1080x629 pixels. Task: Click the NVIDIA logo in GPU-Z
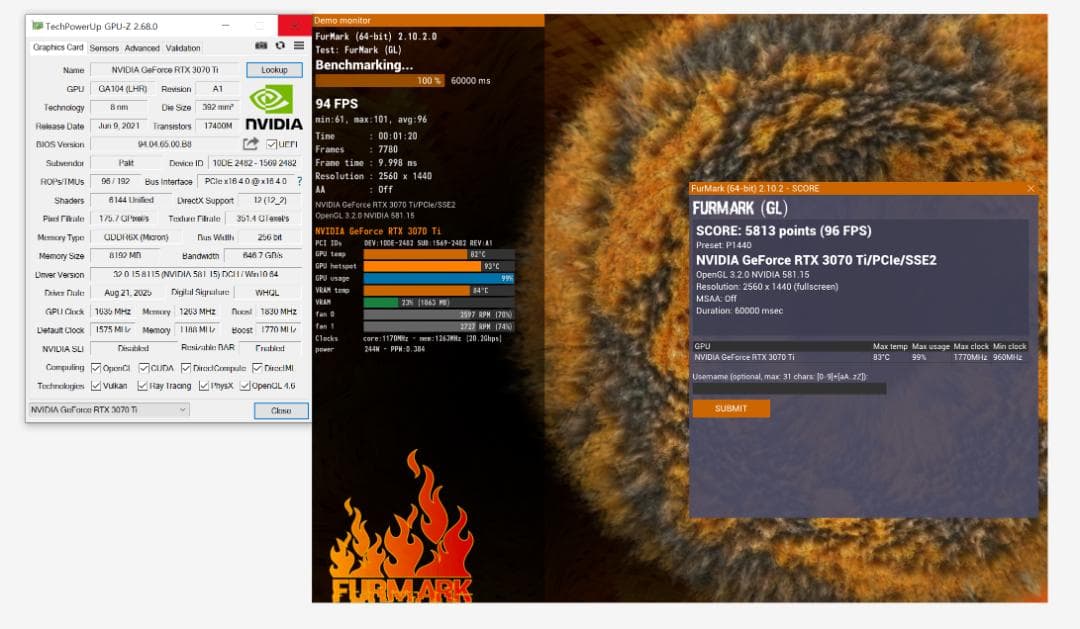[x=271, y=100]
